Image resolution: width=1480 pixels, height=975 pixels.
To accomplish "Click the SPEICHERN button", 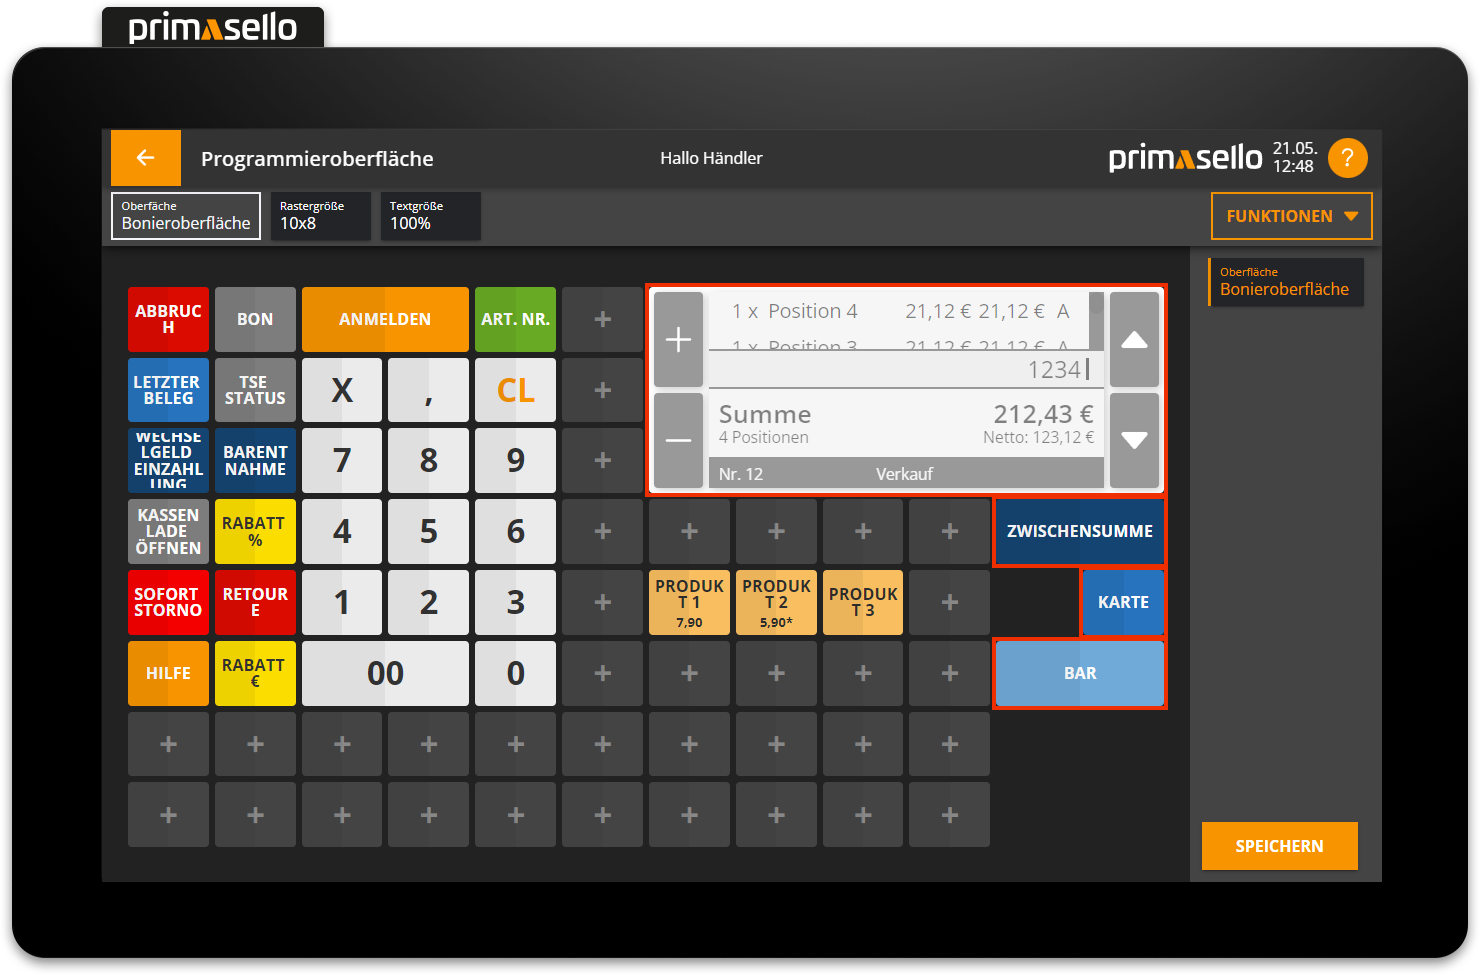I will pyautogui.click(x=1279, y=846).
